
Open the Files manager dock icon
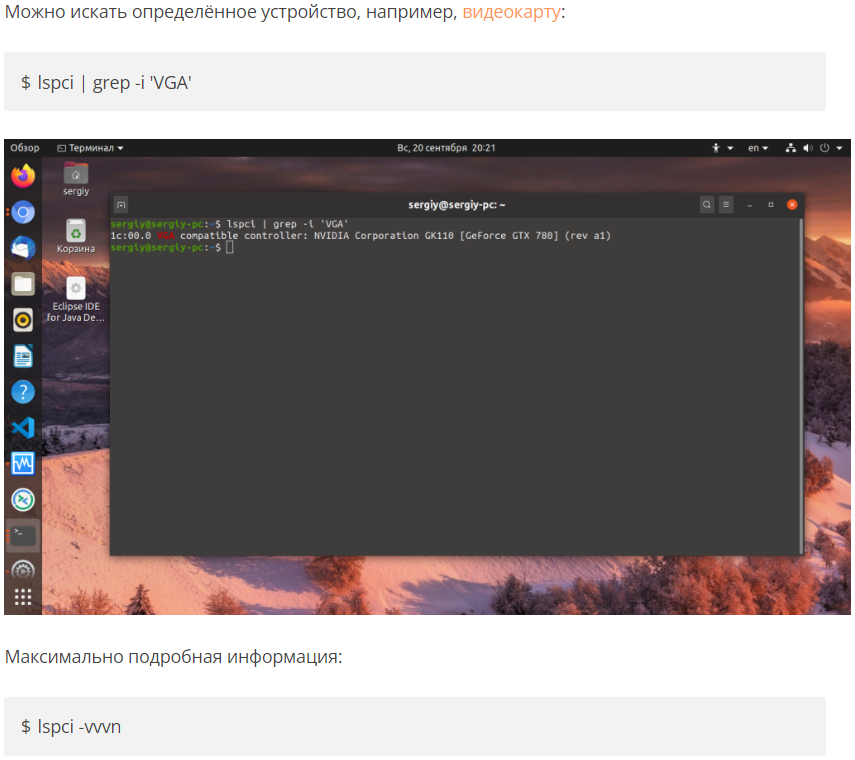23,284
